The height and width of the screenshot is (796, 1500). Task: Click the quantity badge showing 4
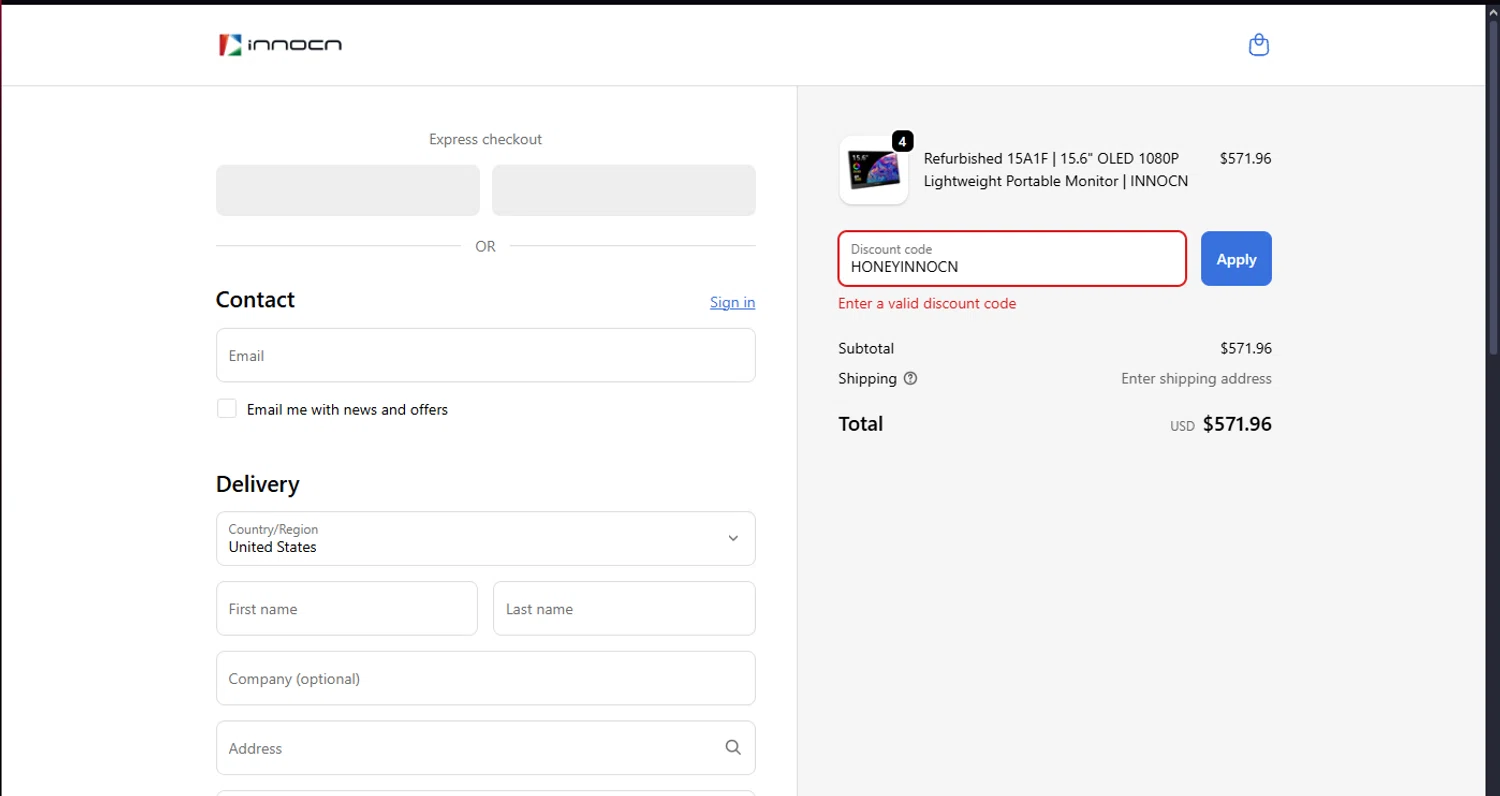tap(902, 142)
